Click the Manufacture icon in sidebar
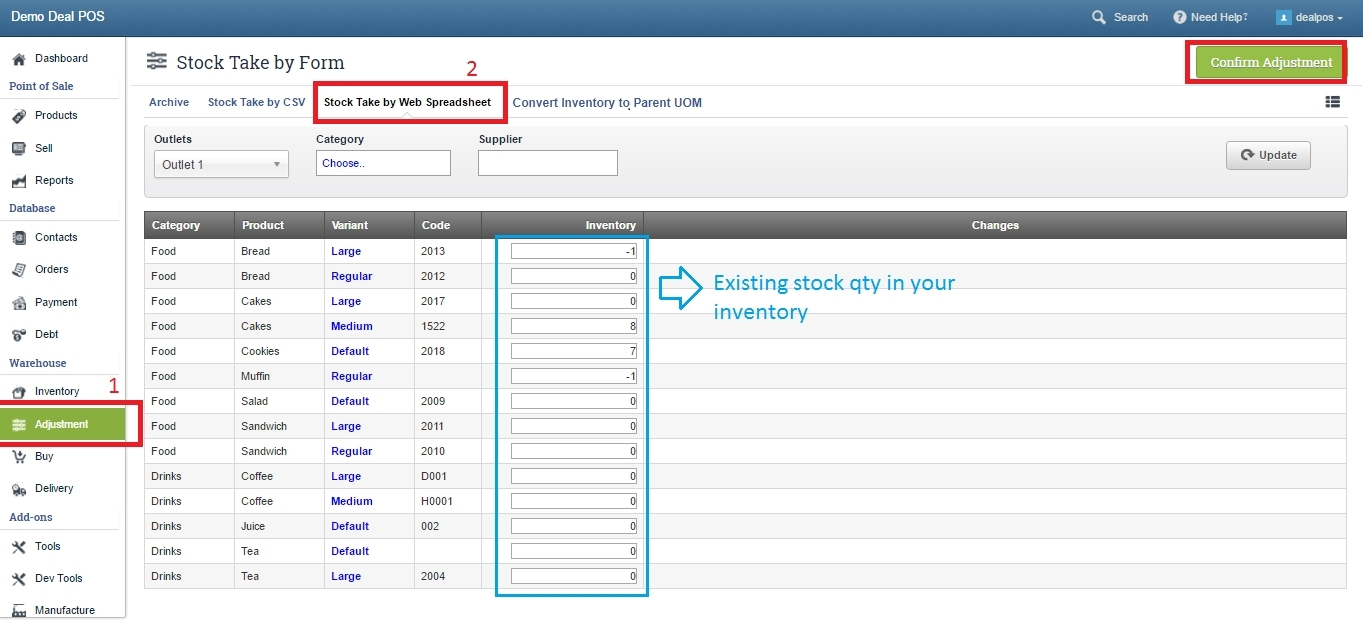This screenshot has width=1363, height=631. tap(18, 611)
